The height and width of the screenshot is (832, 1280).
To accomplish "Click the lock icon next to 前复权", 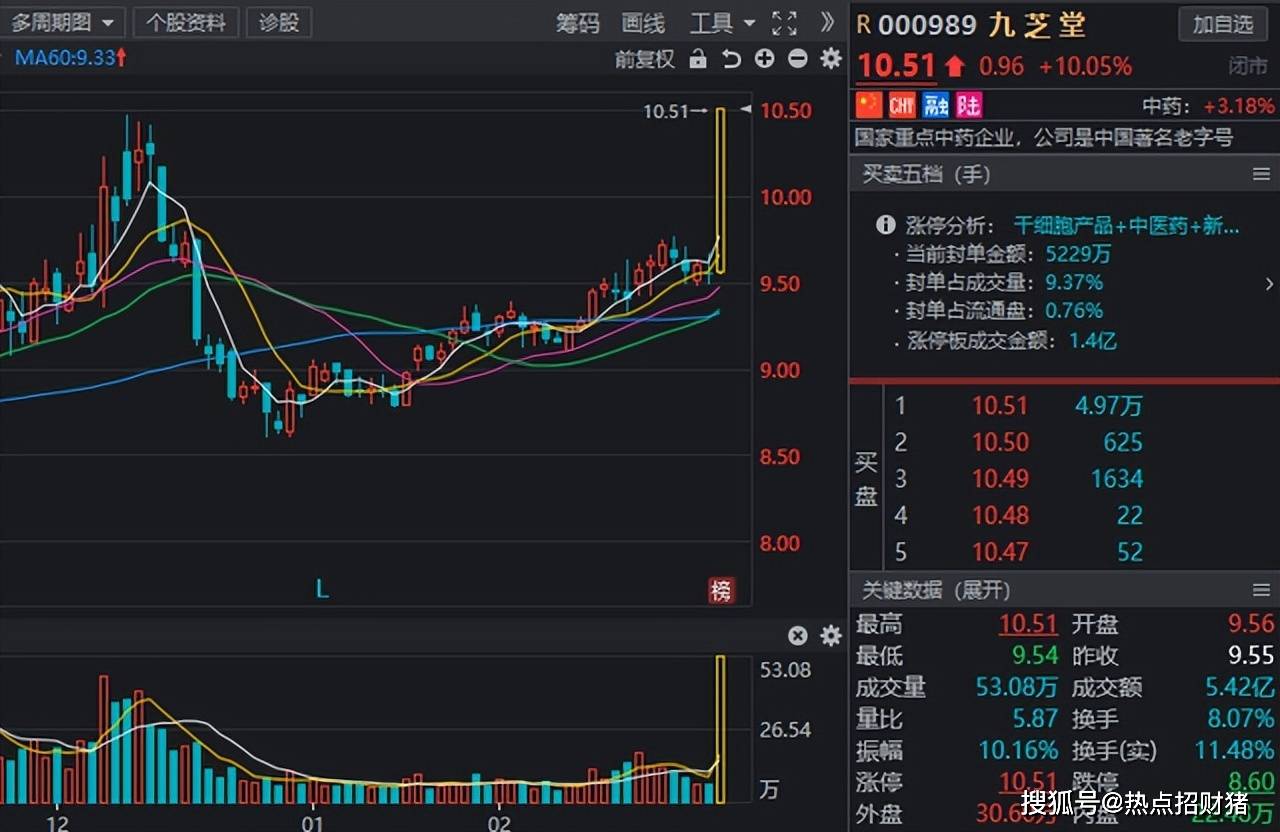I will point(699,59).
